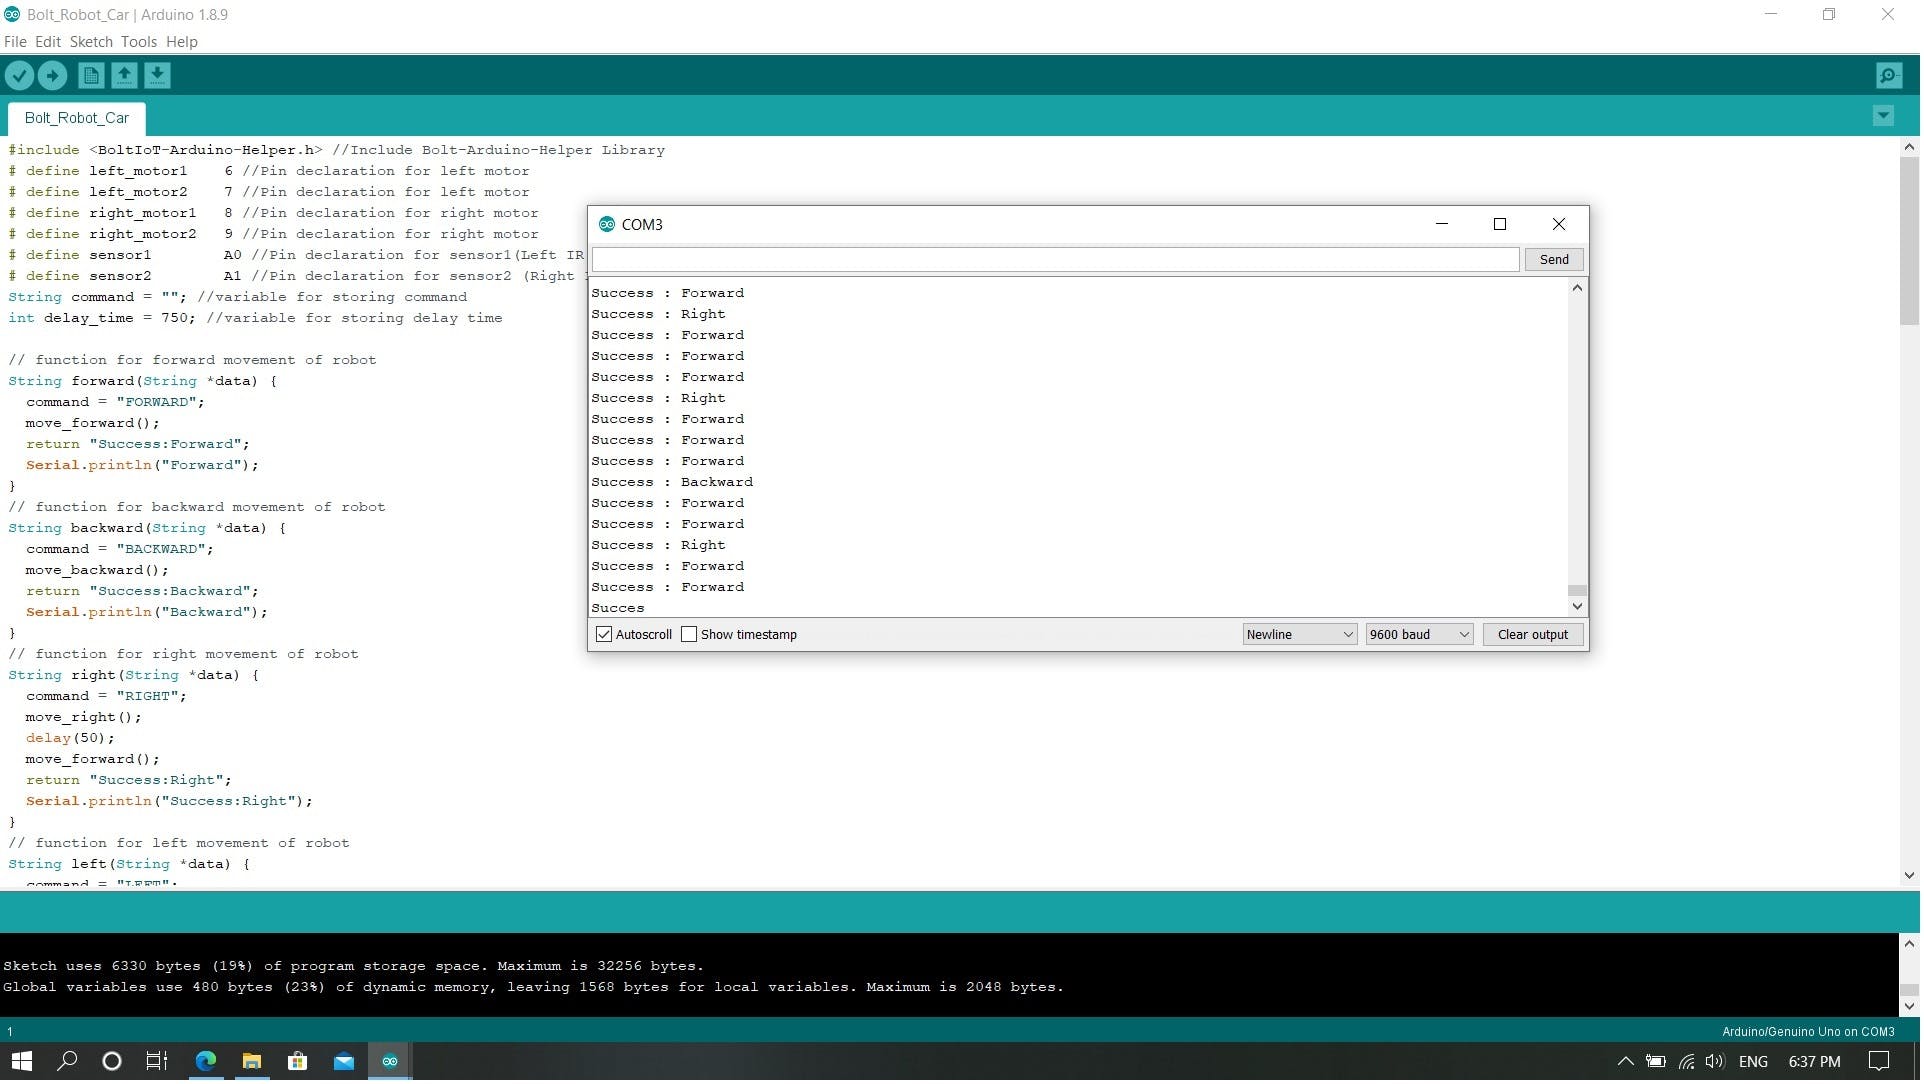Image resolution: width=1924 pixels, height=1084 pixels.
Task: Click the ENG language indicator
Action: point(1753,1062)
